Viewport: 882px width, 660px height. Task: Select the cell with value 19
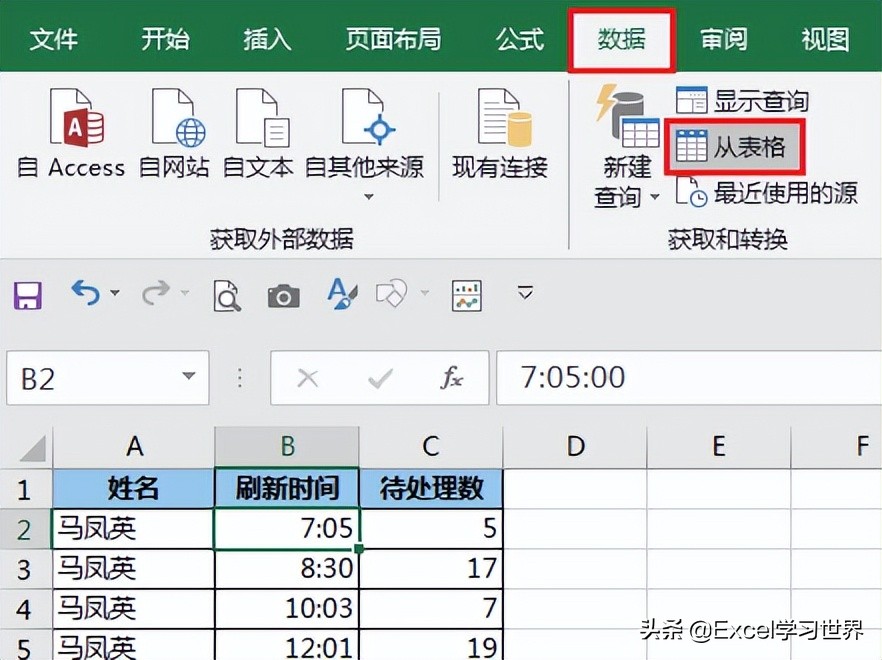pyautogui.click(x=431, y=645)
